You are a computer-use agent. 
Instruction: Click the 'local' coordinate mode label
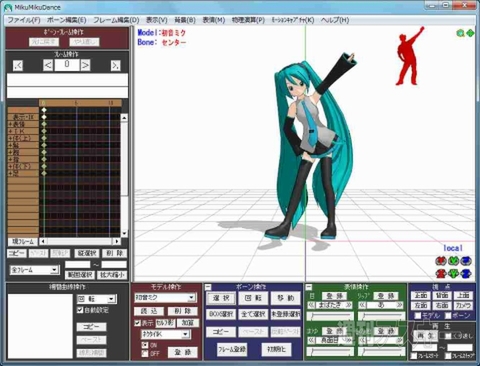coord(453,248)
